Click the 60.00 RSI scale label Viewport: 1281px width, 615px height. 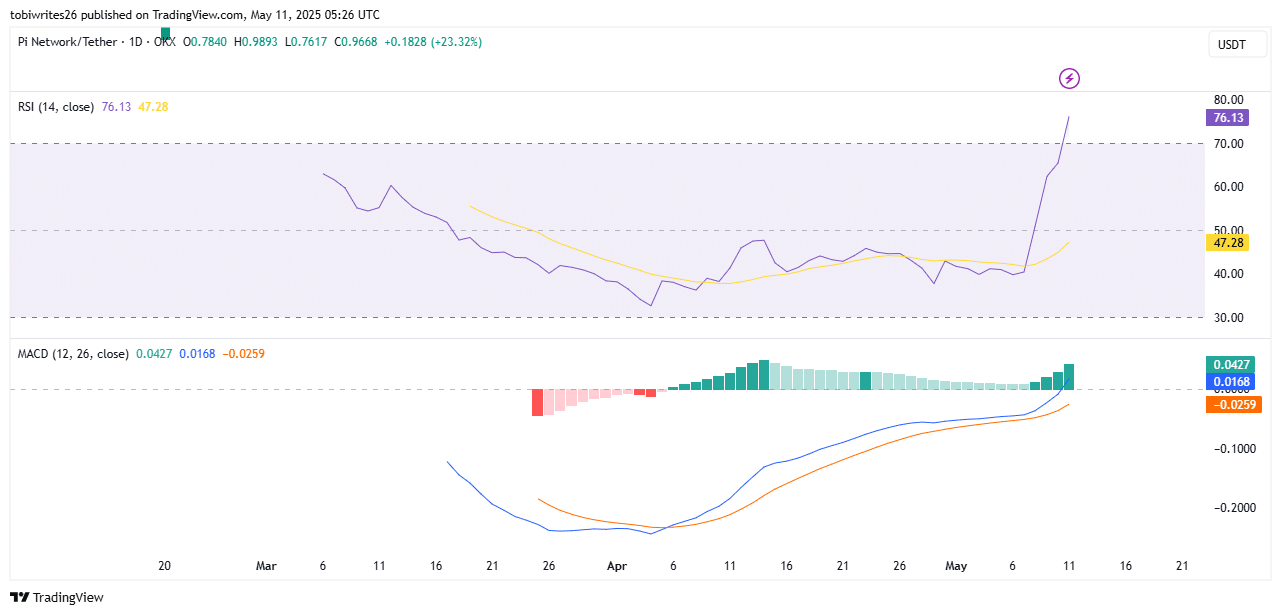pyautogui.click(x=1228, y=187)
